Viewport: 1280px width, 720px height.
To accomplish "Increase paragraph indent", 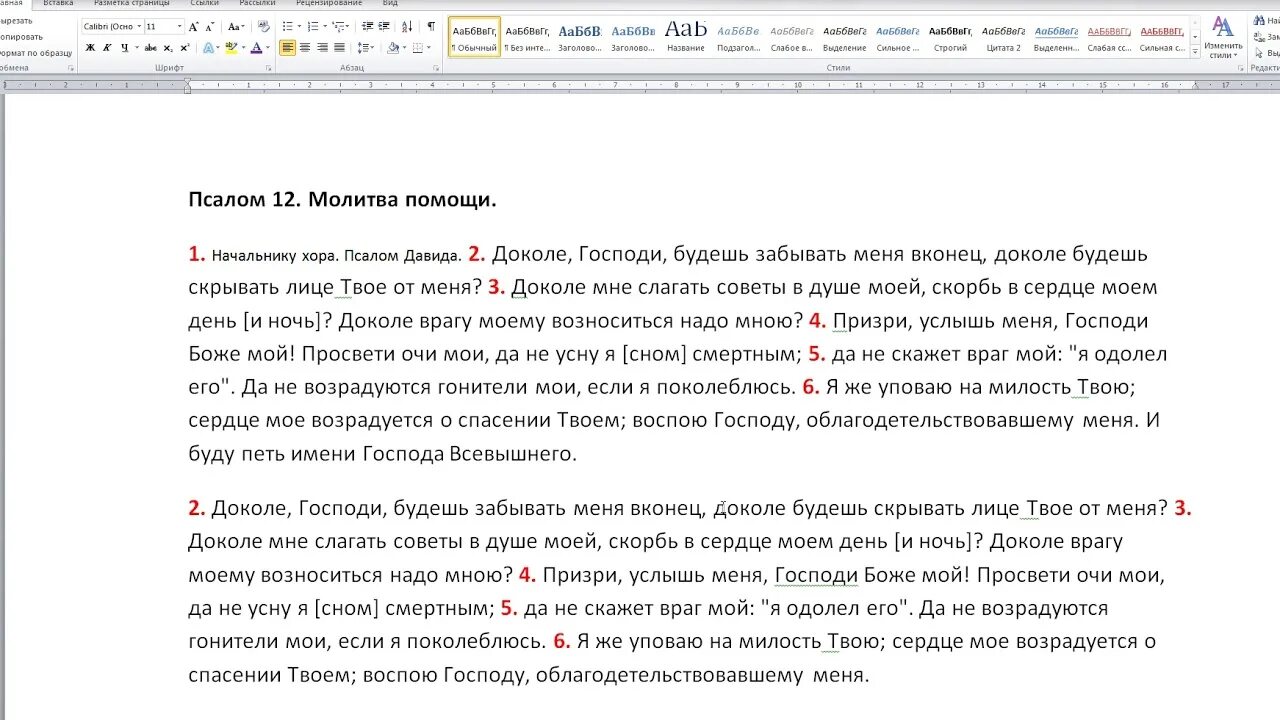I will [384, 26].
